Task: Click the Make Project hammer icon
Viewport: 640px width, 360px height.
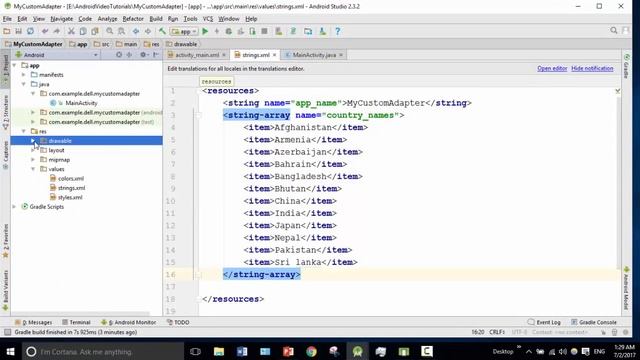Action: [x=162, y=31]
